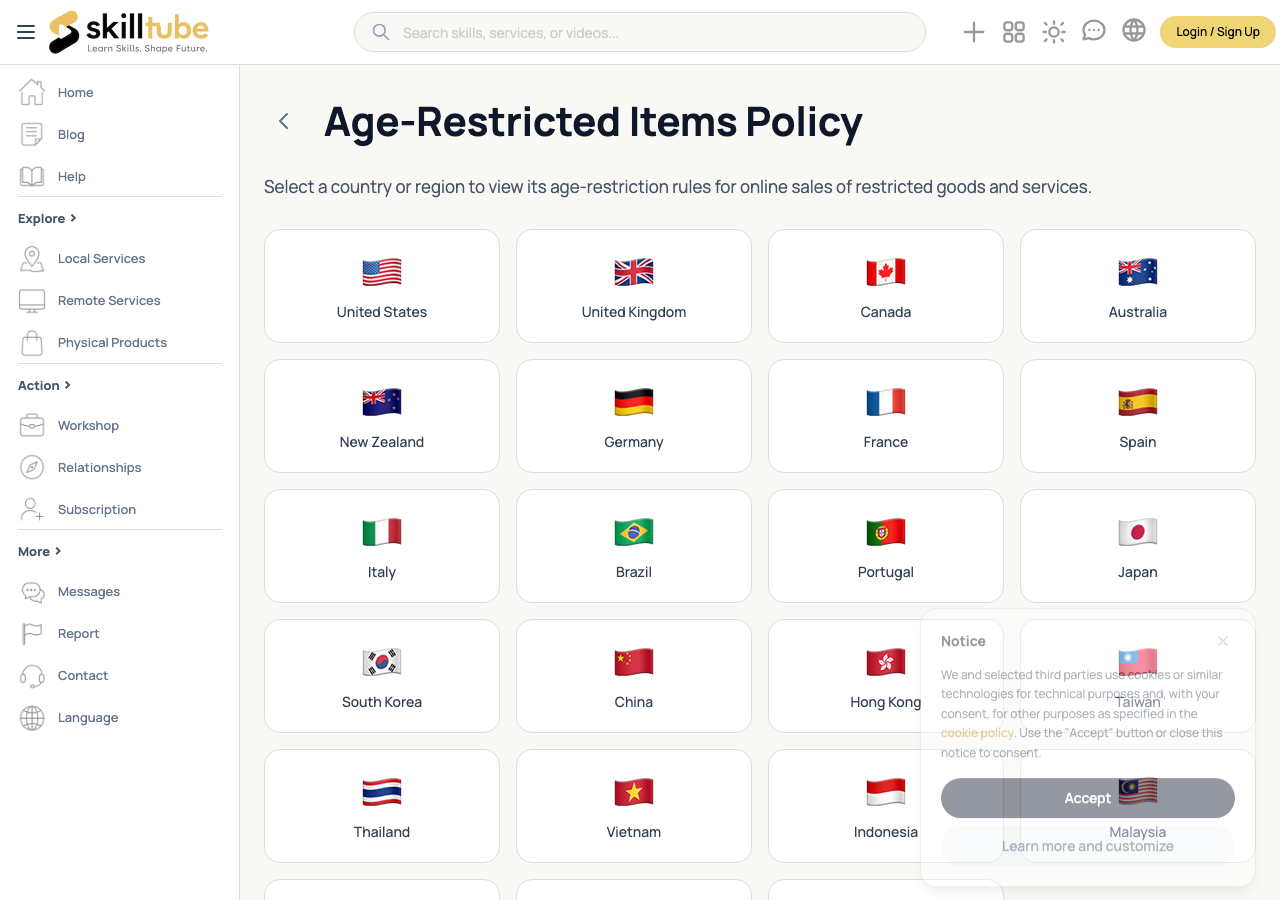This screenshot has height=900, width=1280.
Task: Toggle the light/dark theme sun icon
Action: pyautogui.click(x=1054, y=32)
